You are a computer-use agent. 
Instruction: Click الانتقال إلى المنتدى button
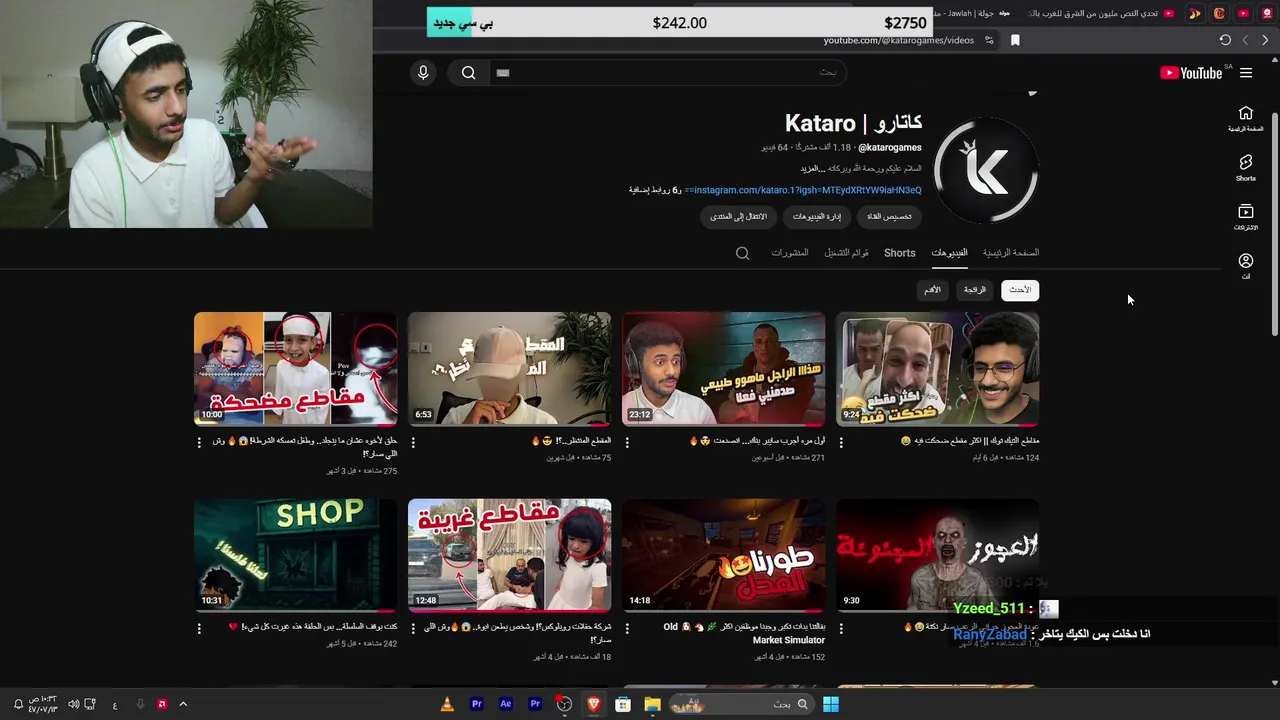pyautogui.click(x=738, y=216)
